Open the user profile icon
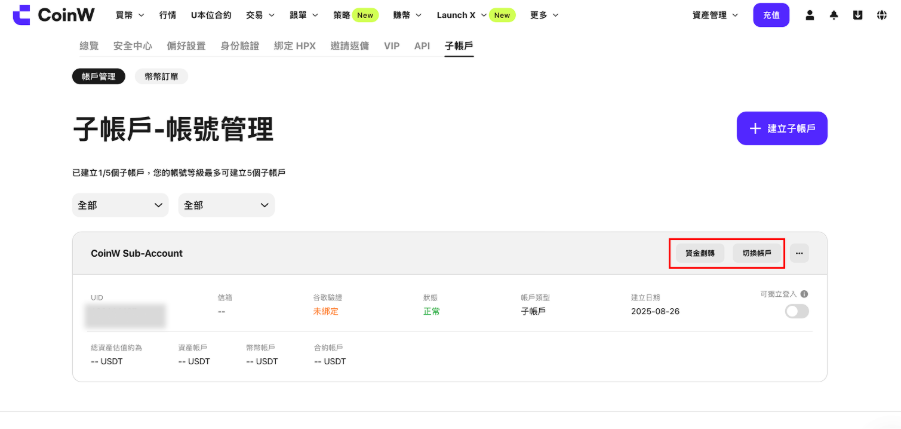 pyautogui.click(x=810, y=16)
